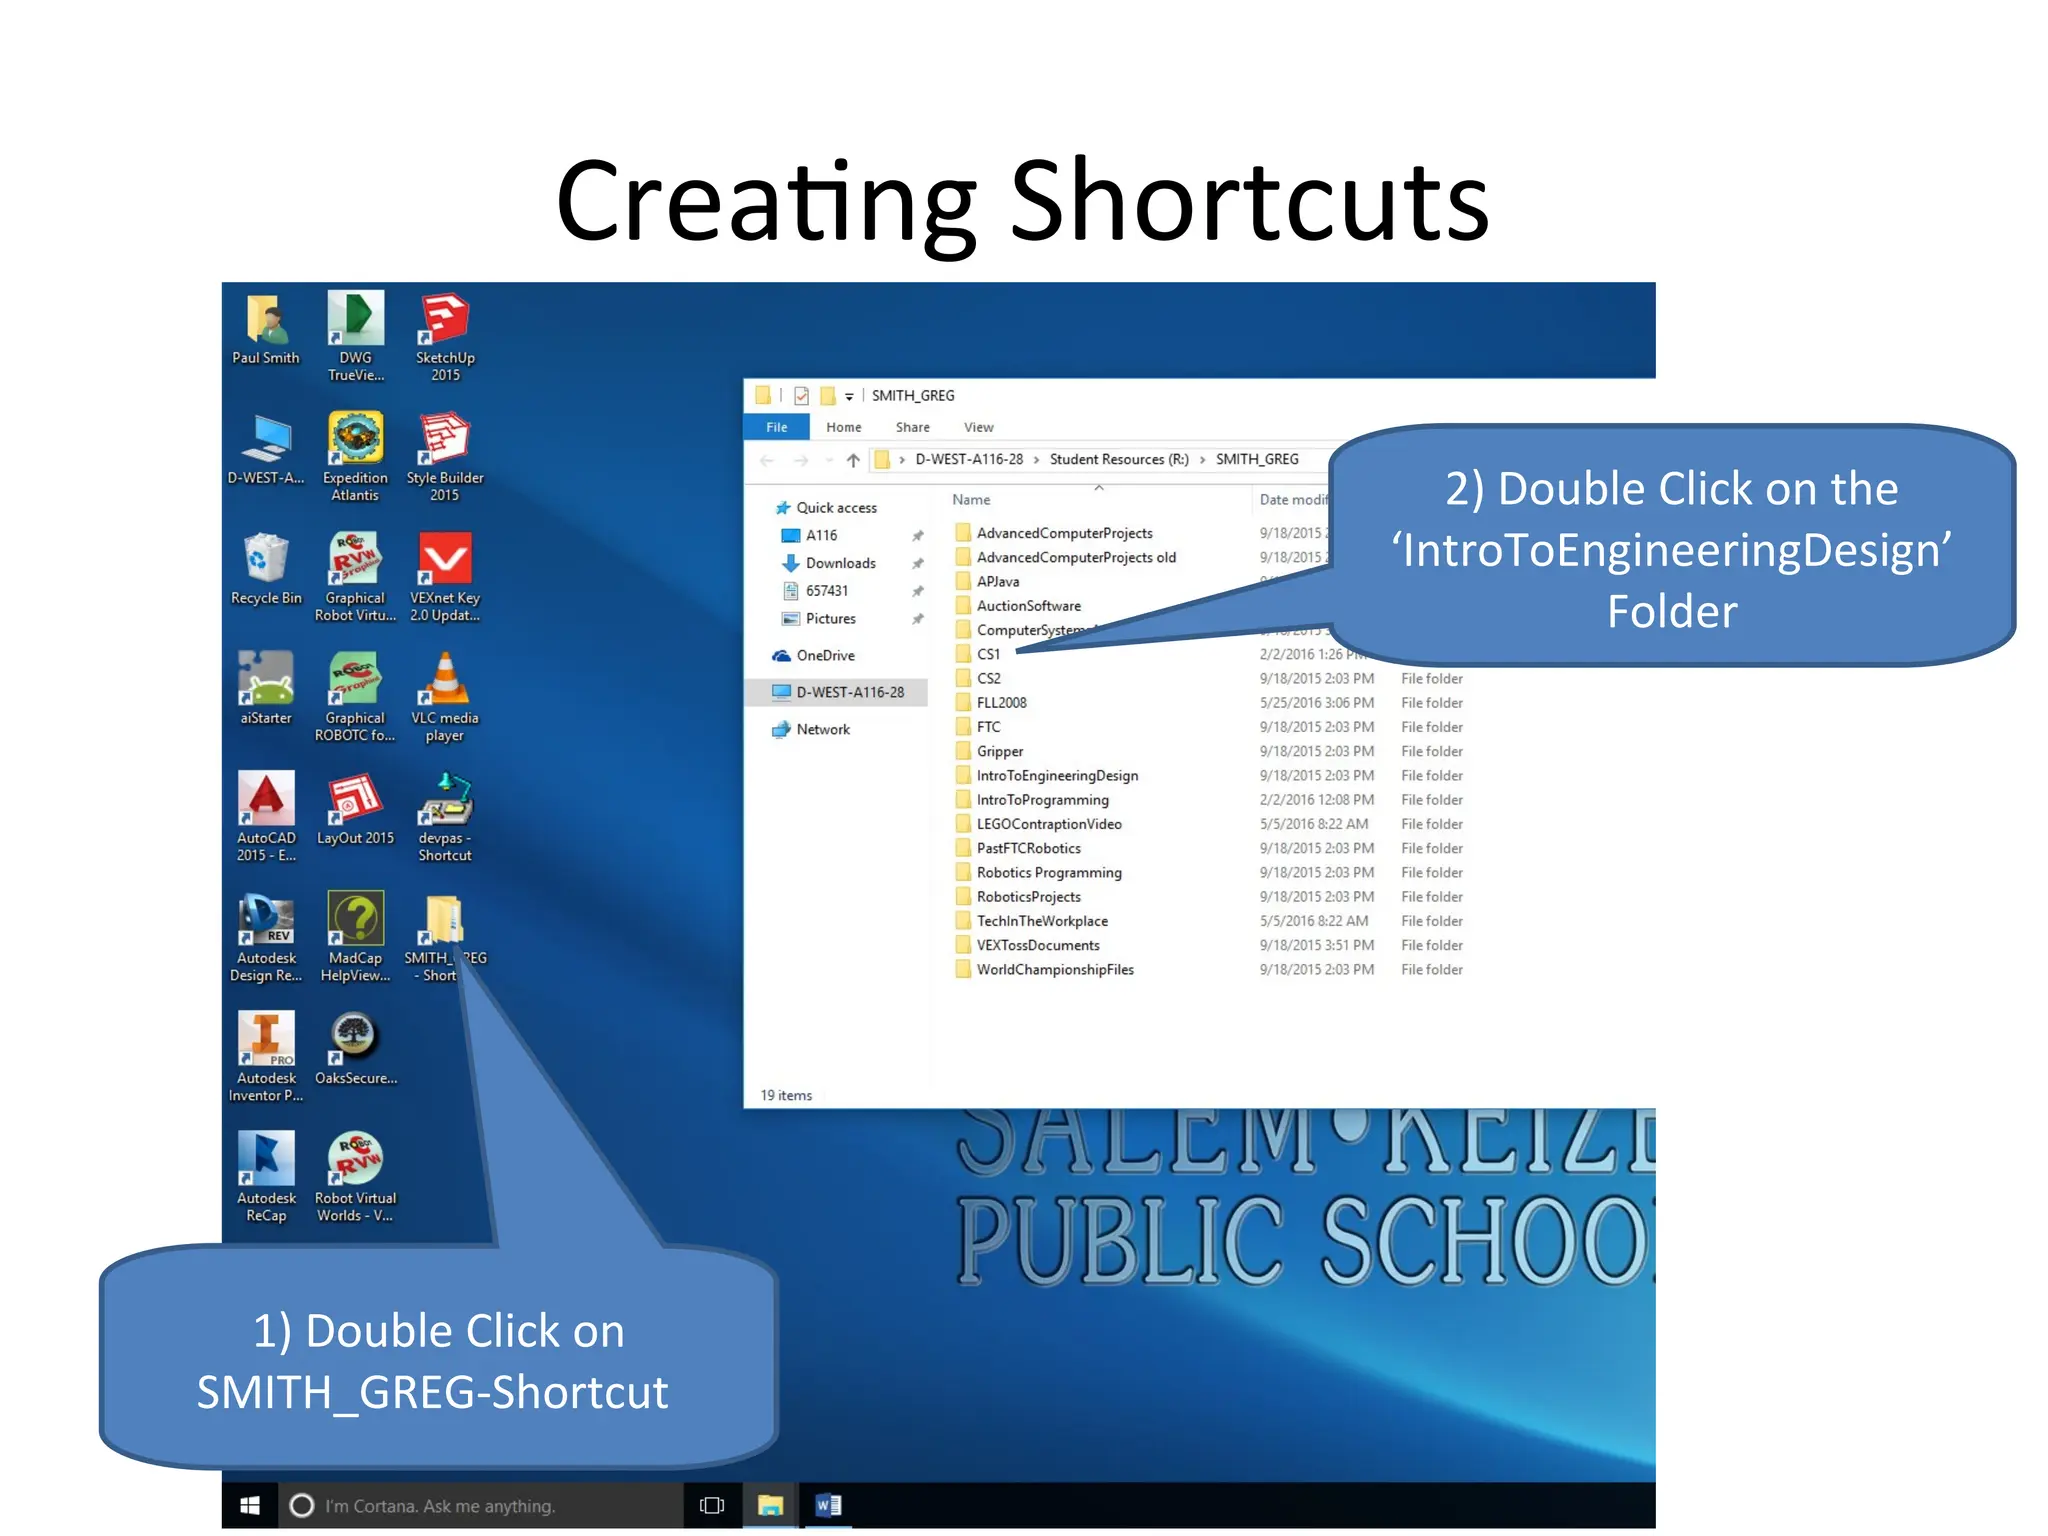Click the Properties checkmark icon in title bar

click(x=802, y=396)
